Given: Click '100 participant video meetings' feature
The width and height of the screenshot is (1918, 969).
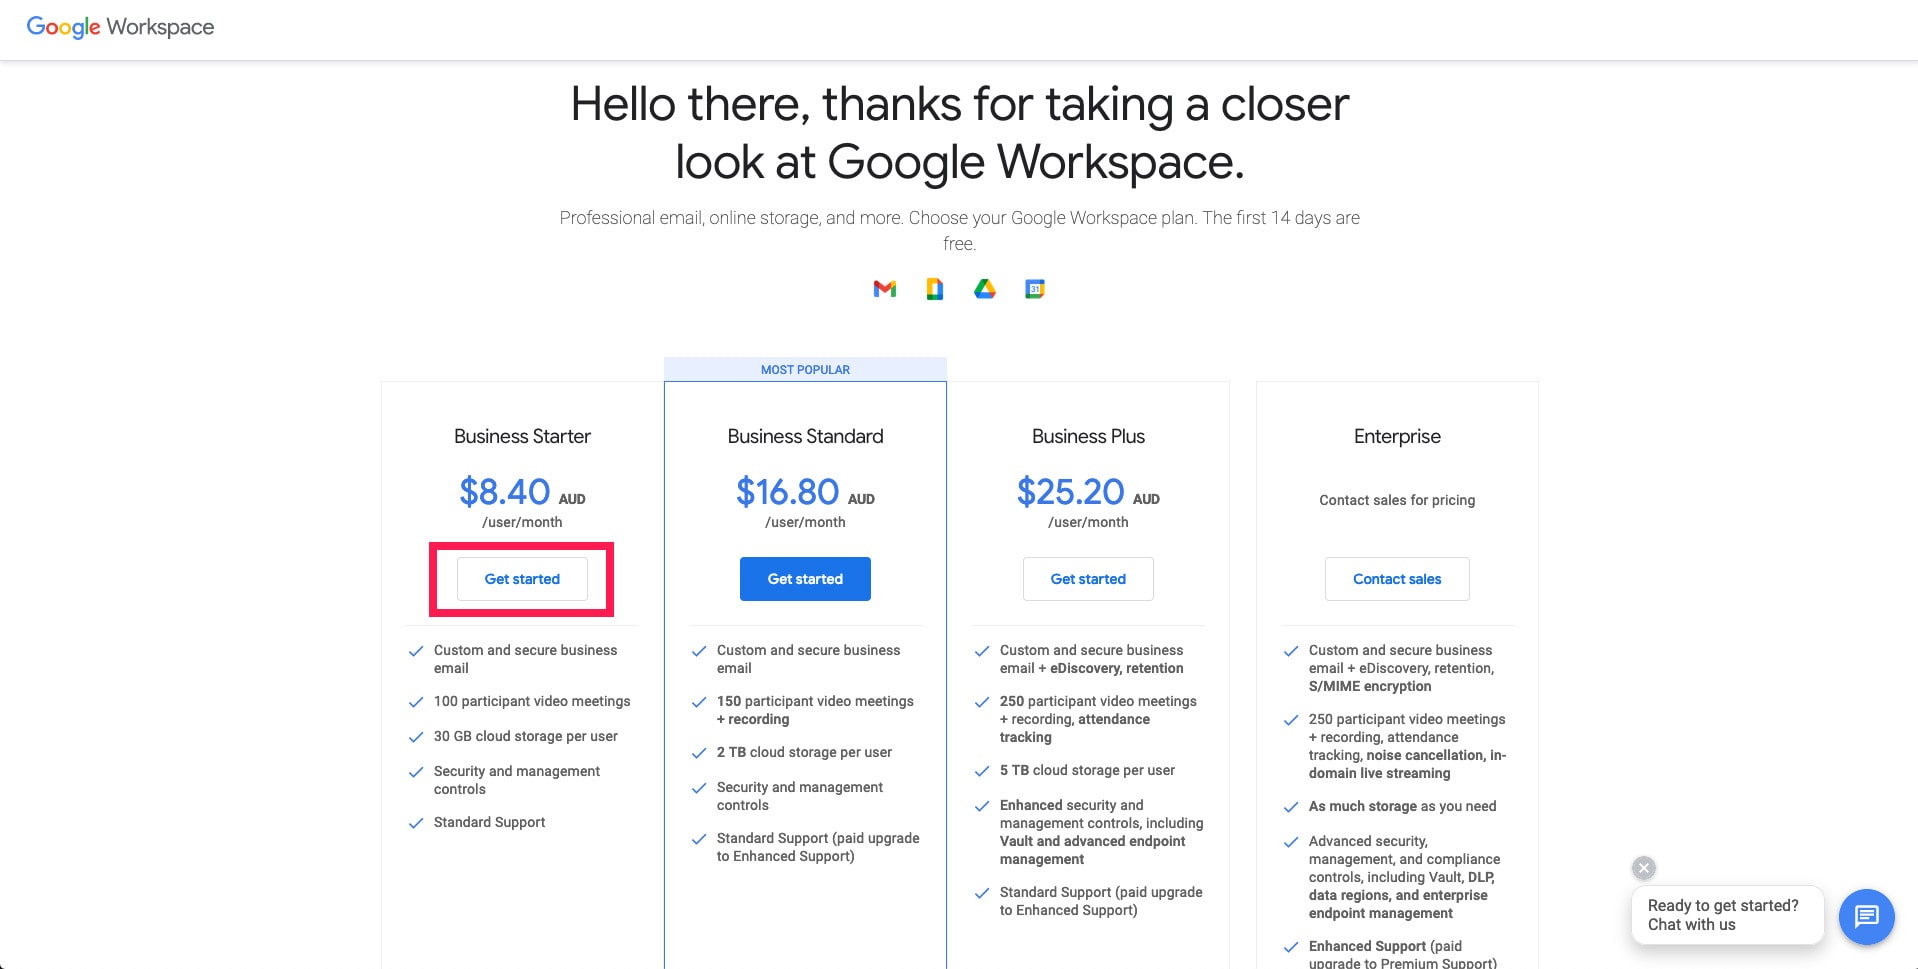Looking at the screenshot, I should [x=532, y=702].
